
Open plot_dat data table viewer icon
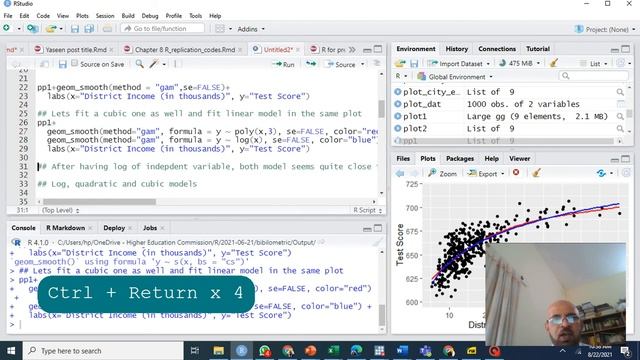[620, 104]
